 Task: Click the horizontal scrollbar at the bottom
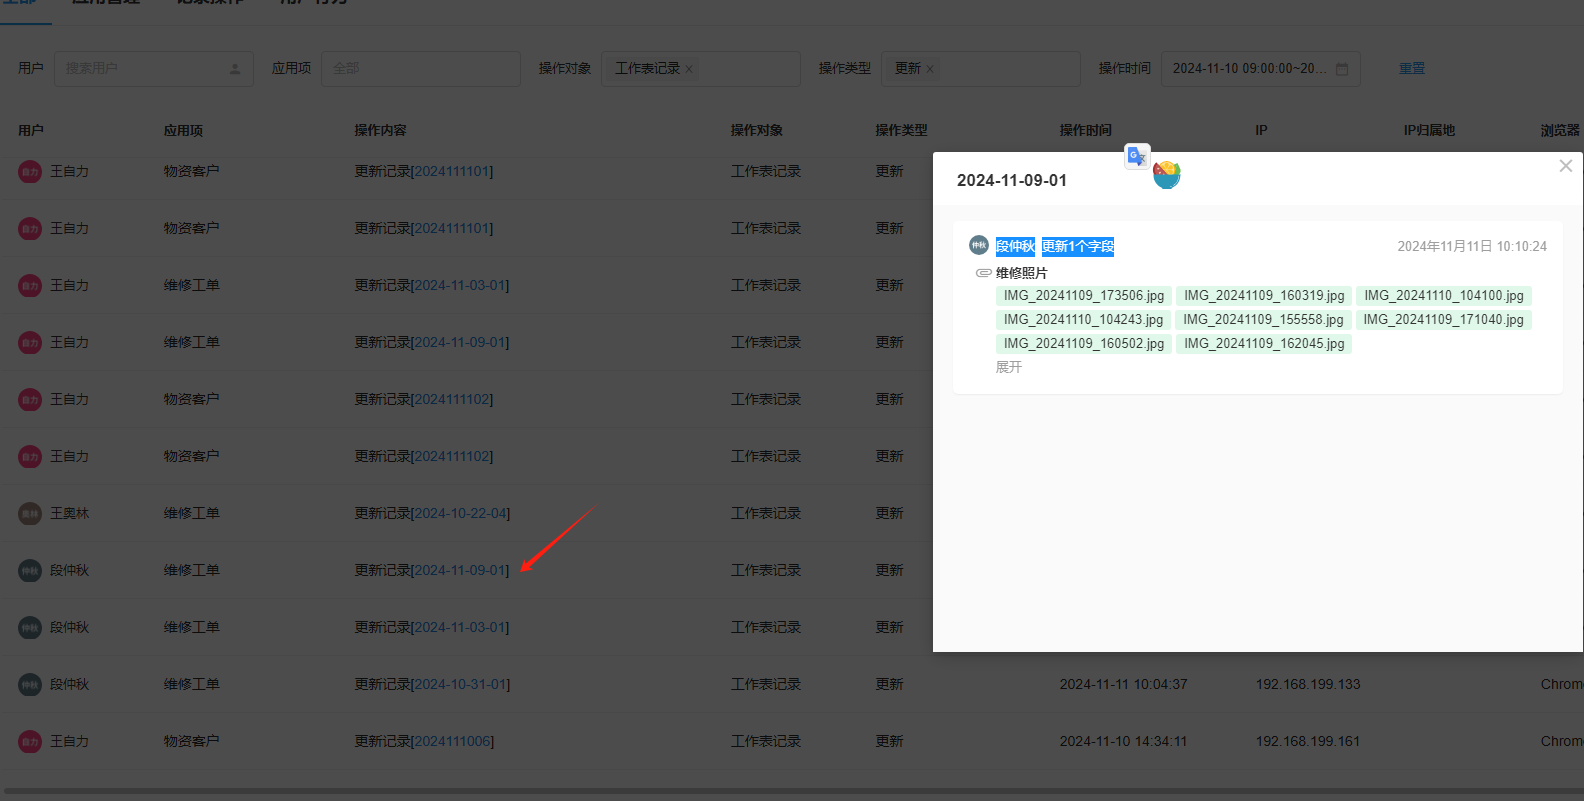(x=792, y=792)
